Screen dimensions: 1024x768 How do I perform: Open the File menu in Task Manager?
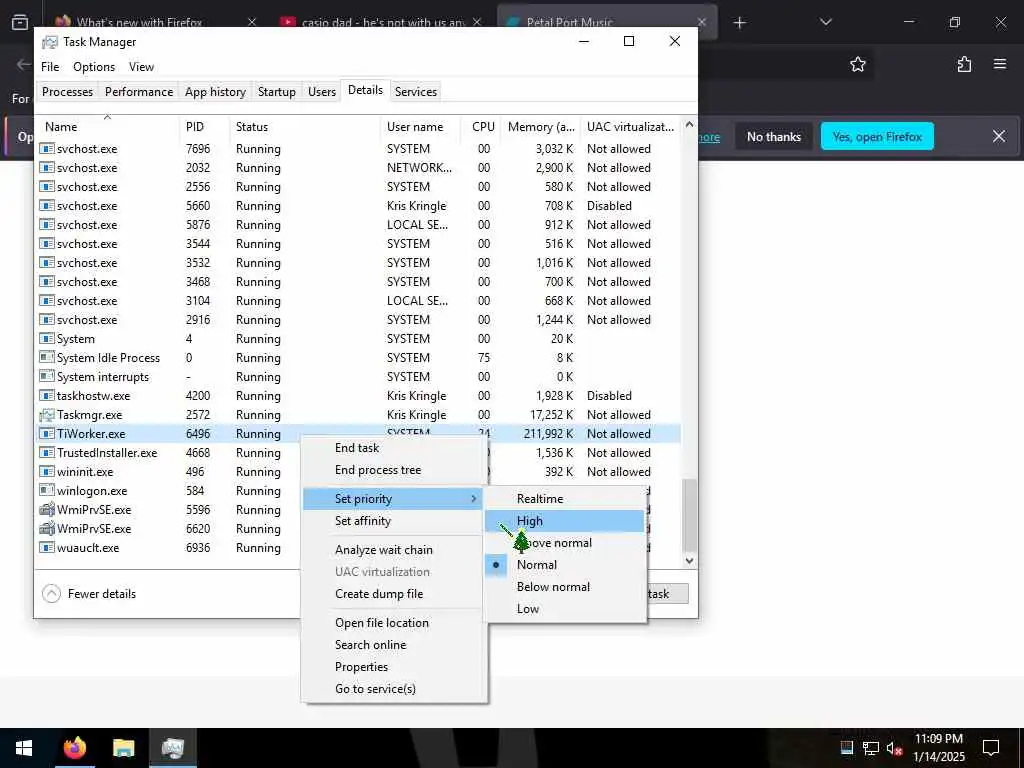pos(50,67)
